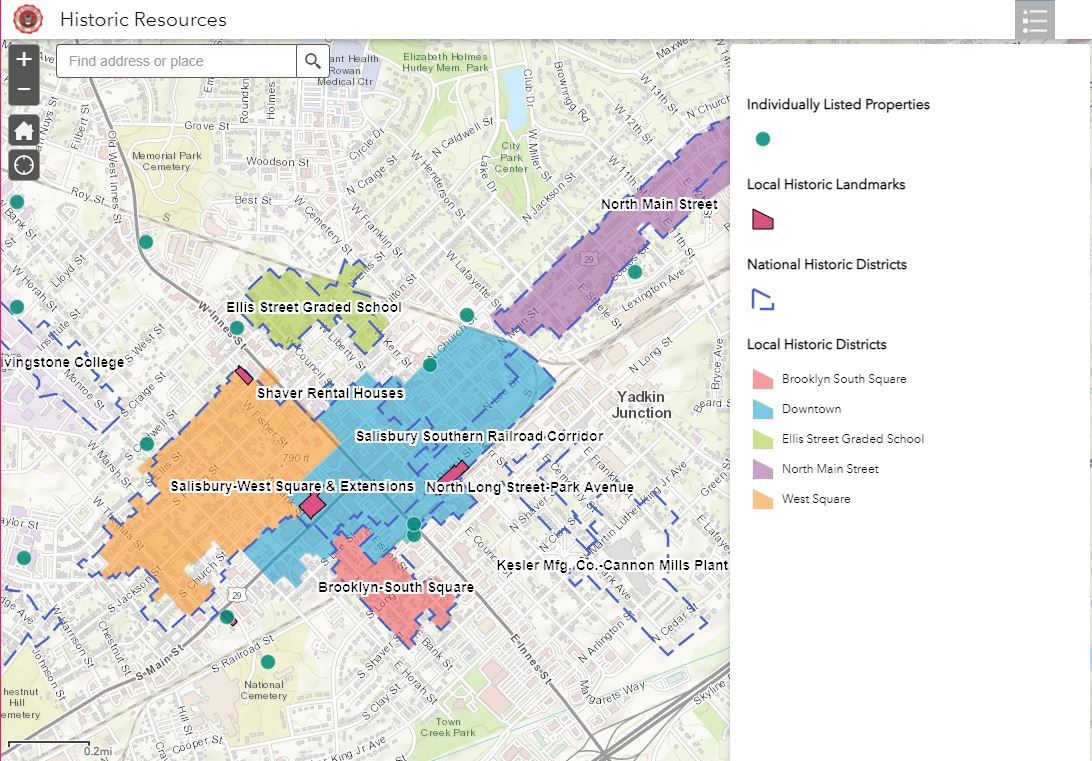Viewport: 1092px width, 761px height.
Task: Select the 'Memorial Park Cemetery' map label
Action: tap(166, 161)
